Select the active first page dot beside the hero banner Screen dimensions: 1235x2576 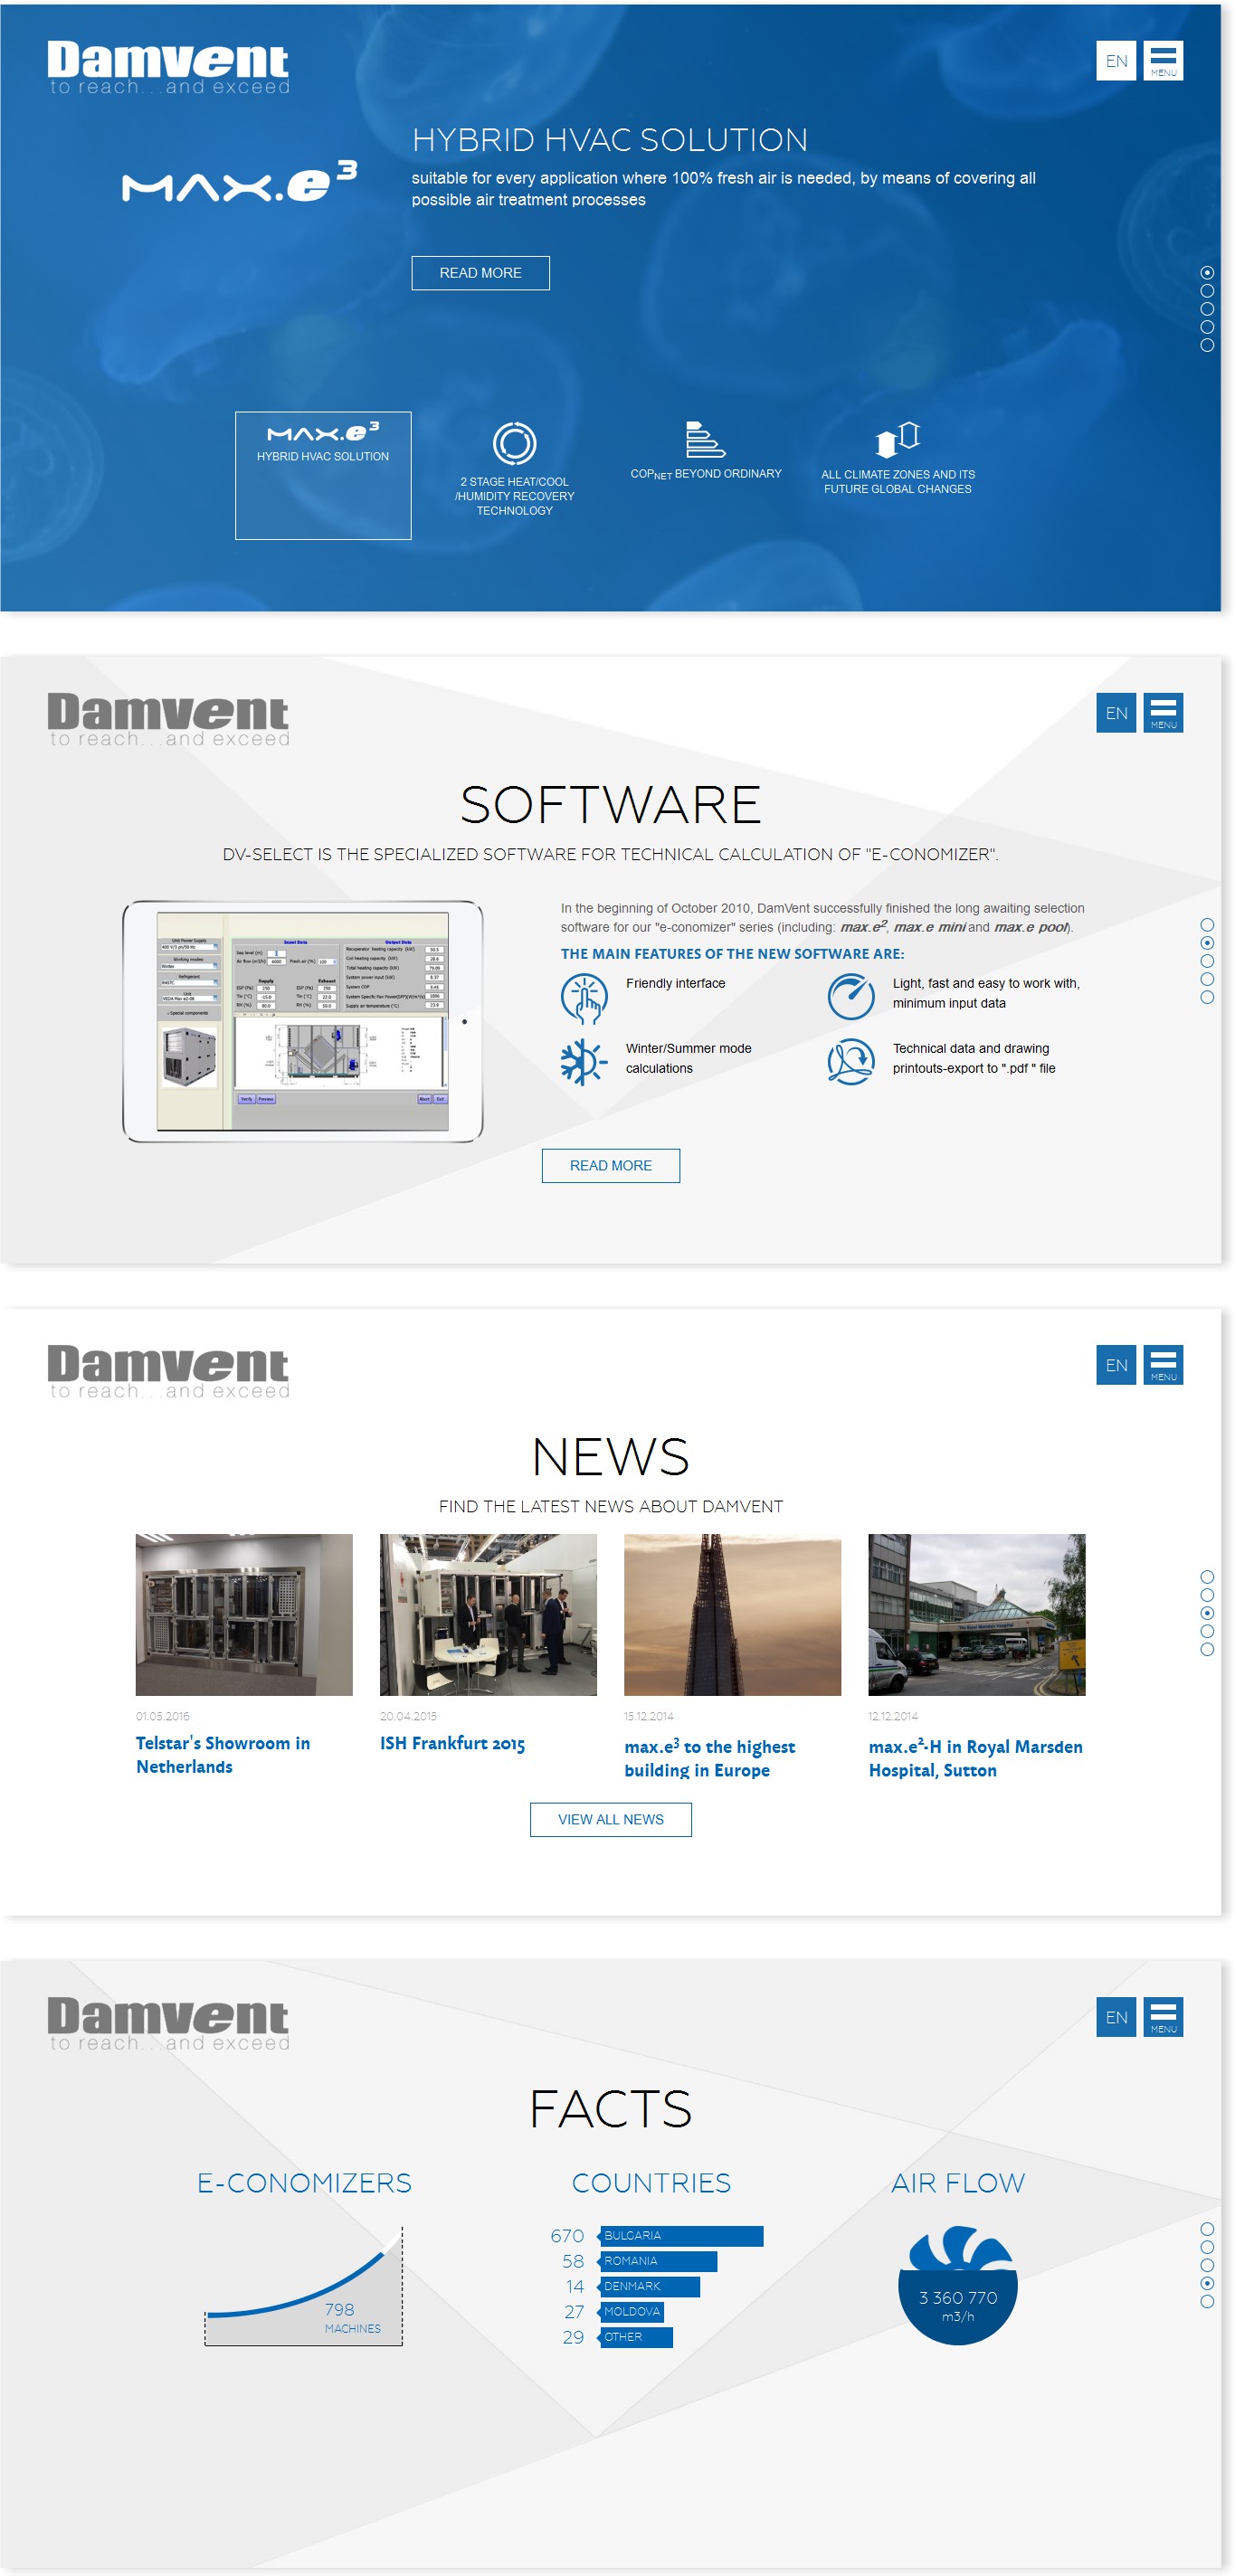(x=1207, y=273)
